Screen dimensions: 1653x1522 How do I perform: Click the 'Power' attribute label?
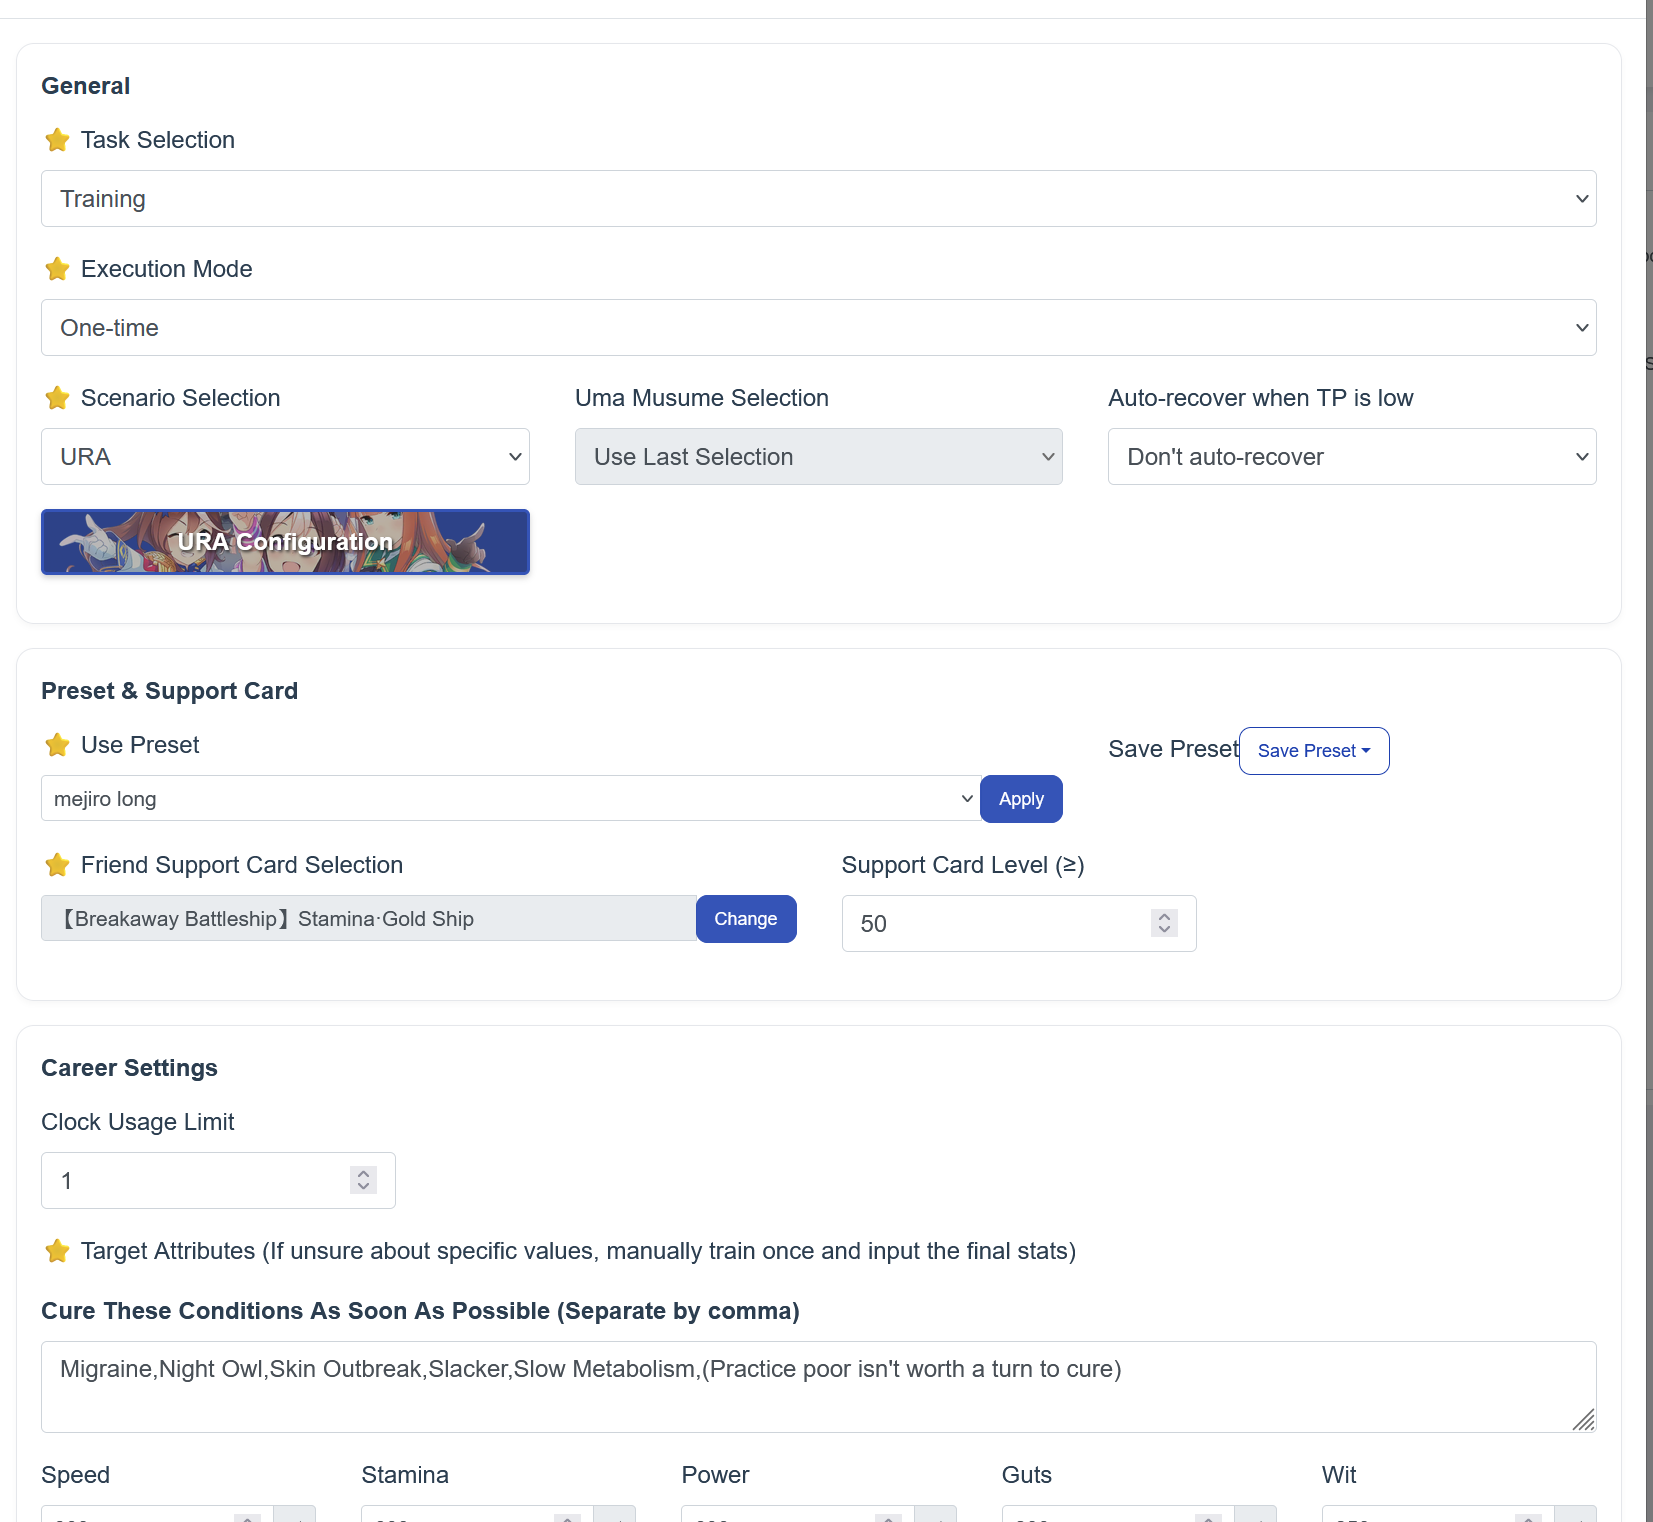pyautogui.click(x=715, y=1475)
